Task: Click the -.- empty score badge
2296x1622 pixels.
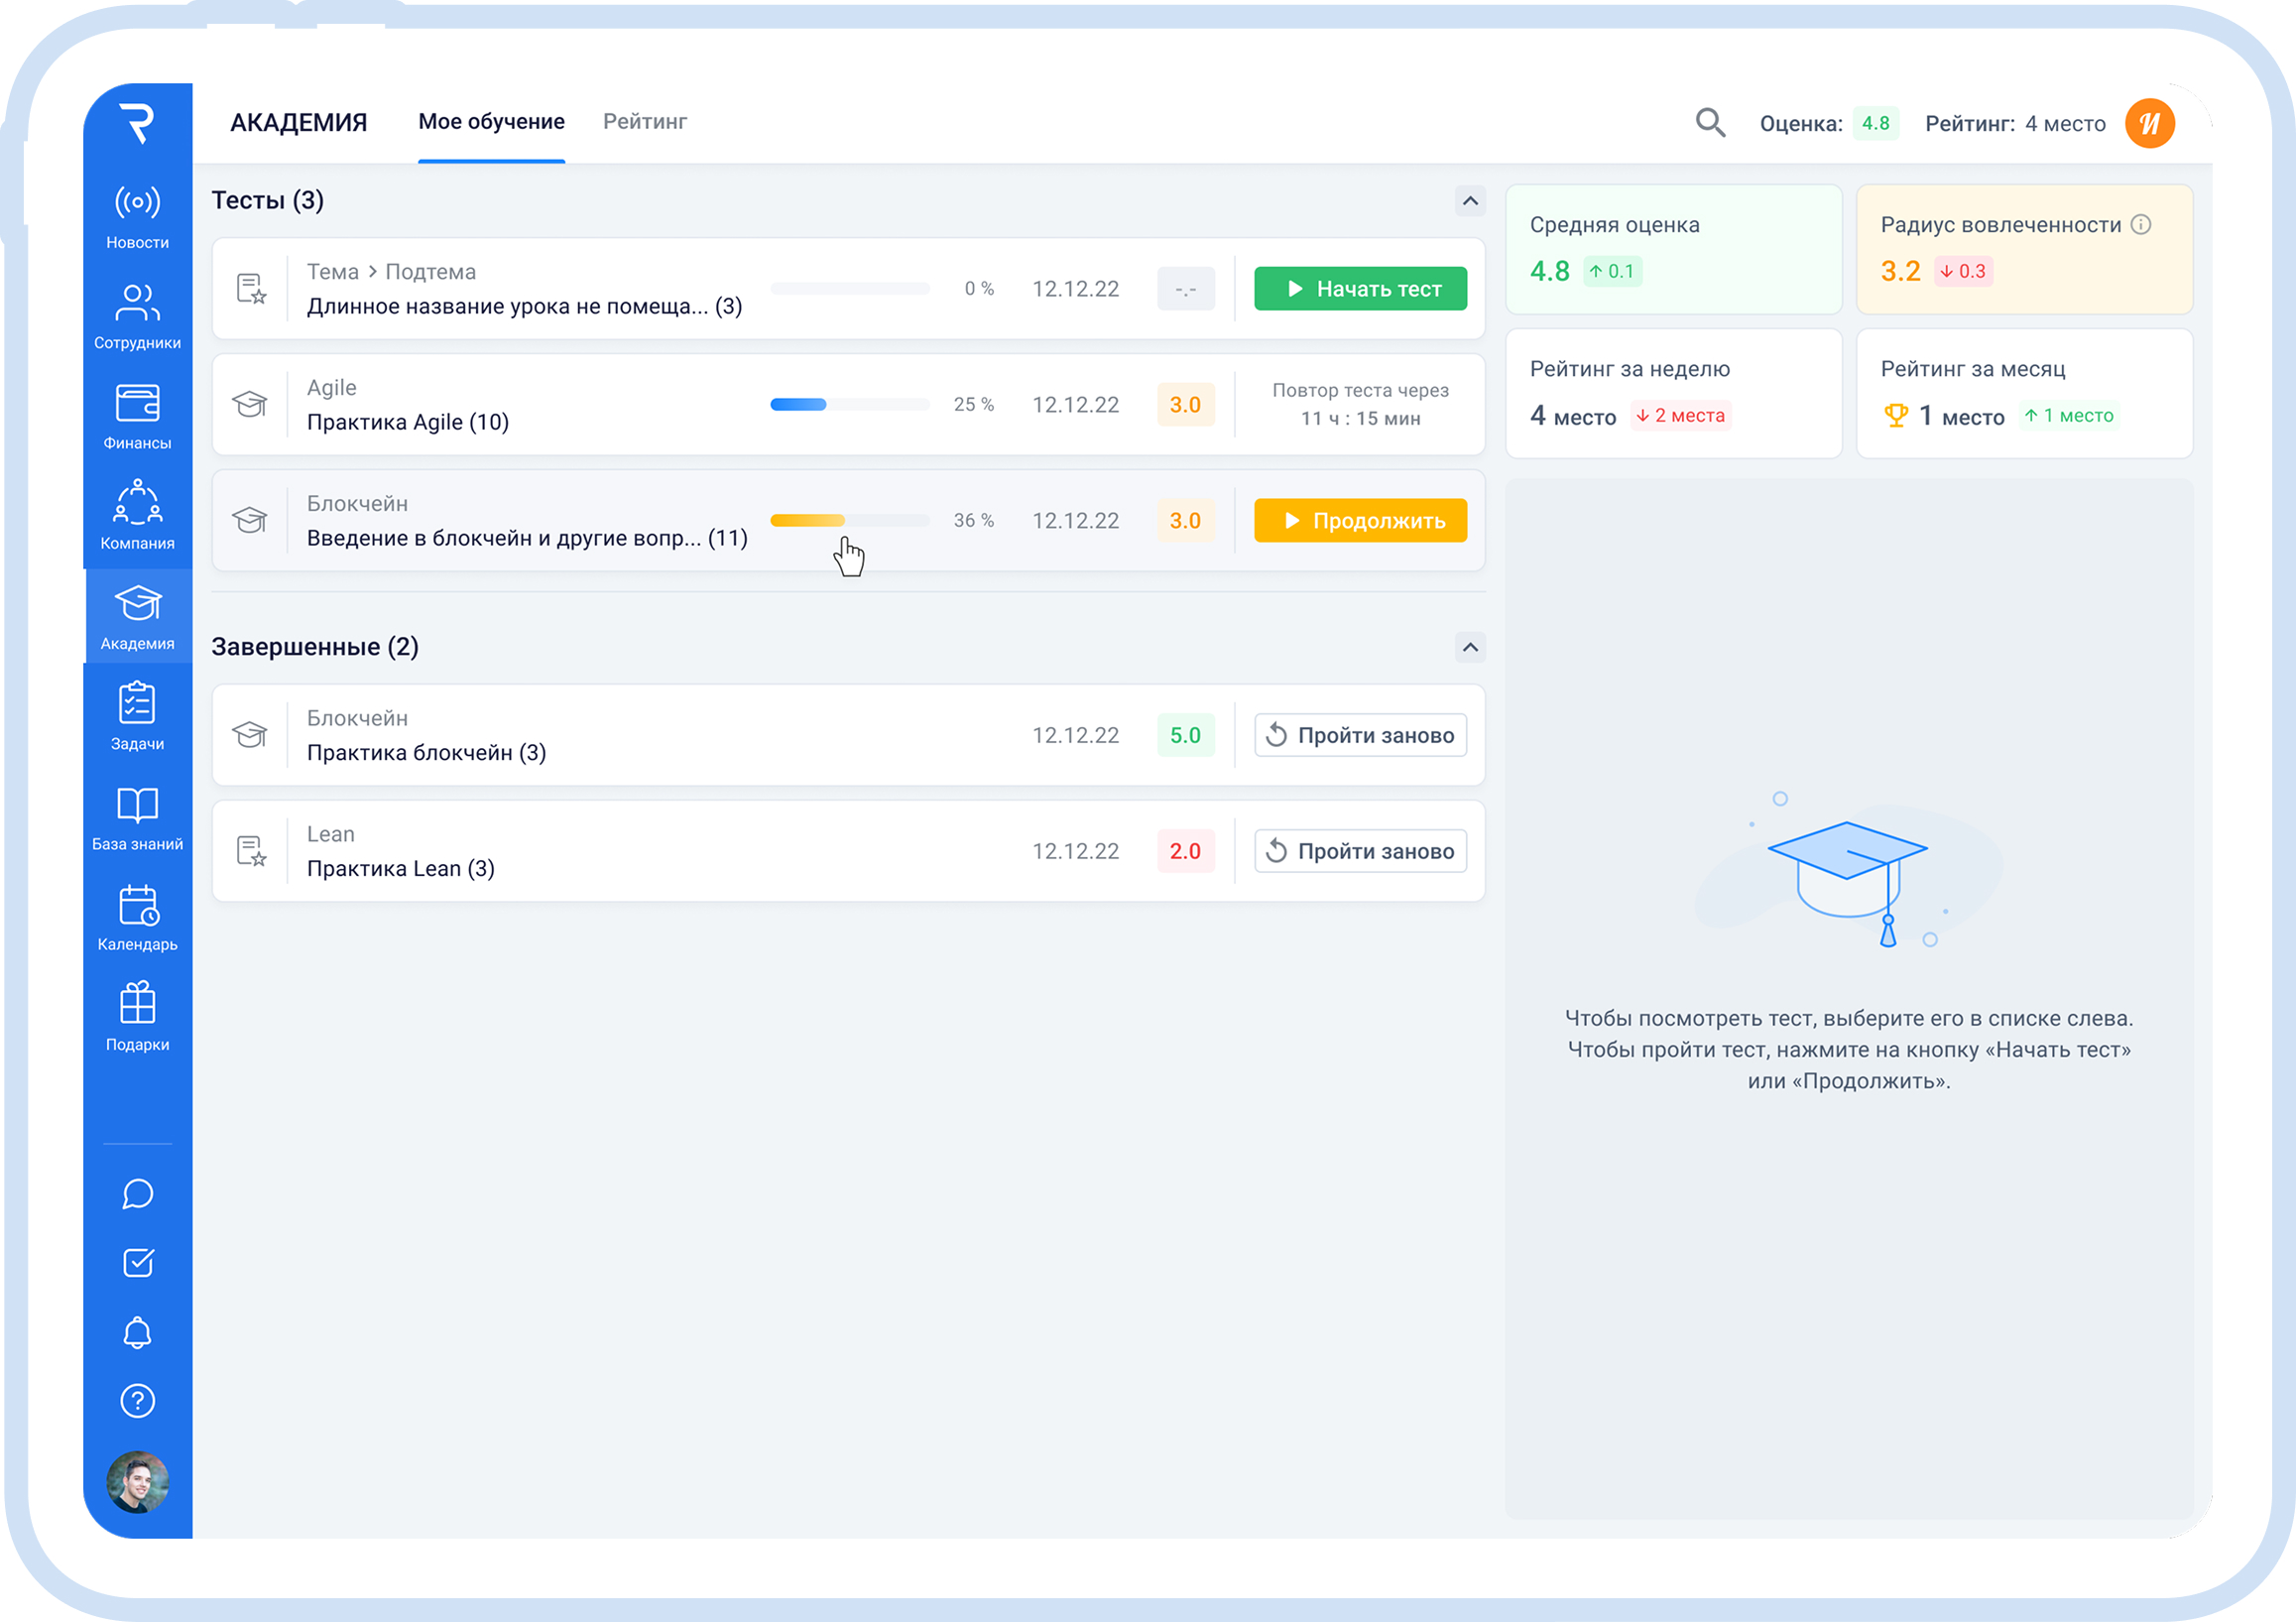Action: click(1185, 289)
